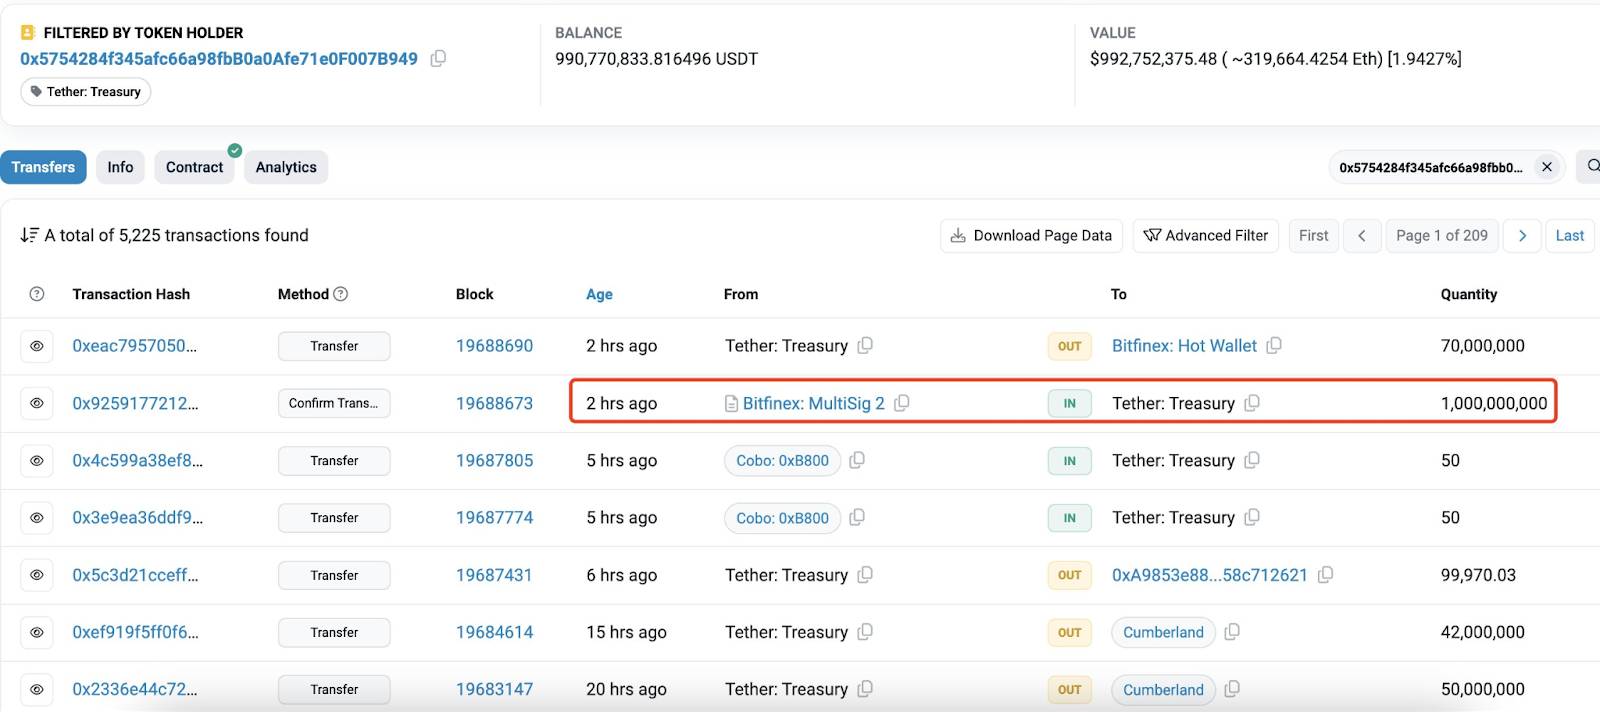The width and height of the screenshot is (1600, 712).
Task: Click the filtered address field 0x5754284f345afc66a98fbb0
Action: 1448,167
